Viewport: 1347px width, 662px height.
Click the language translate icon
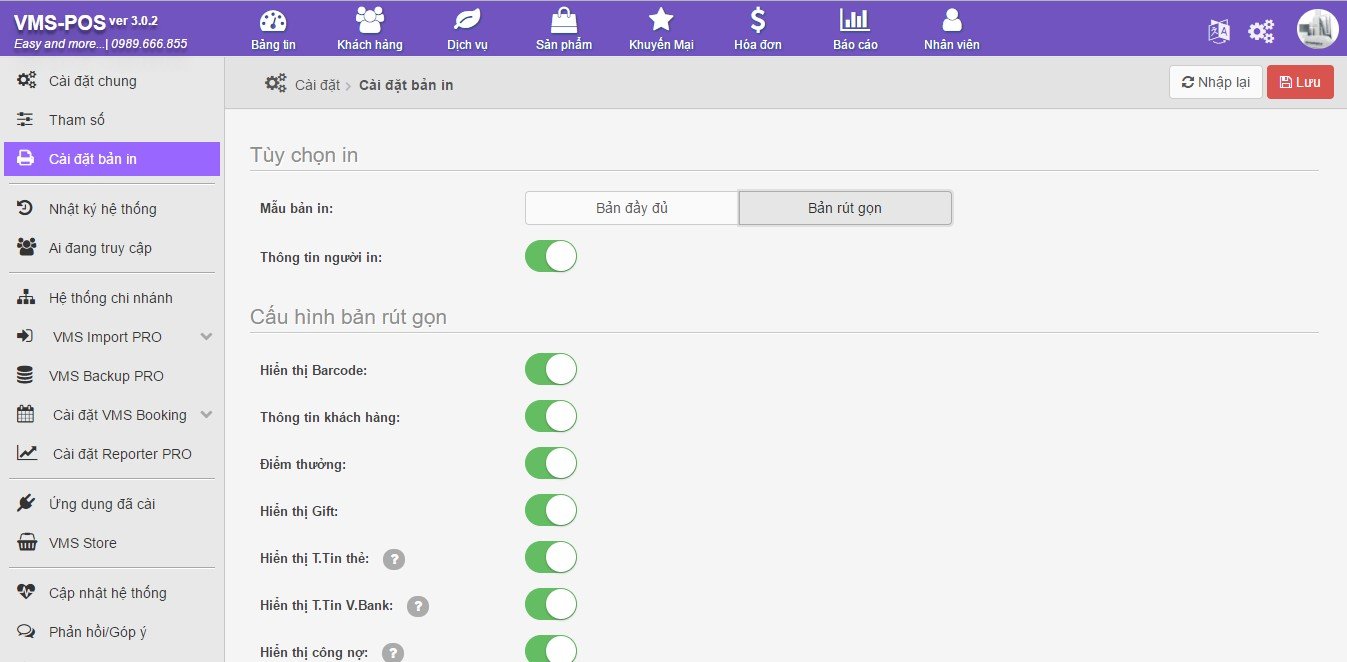(1219, 31)
